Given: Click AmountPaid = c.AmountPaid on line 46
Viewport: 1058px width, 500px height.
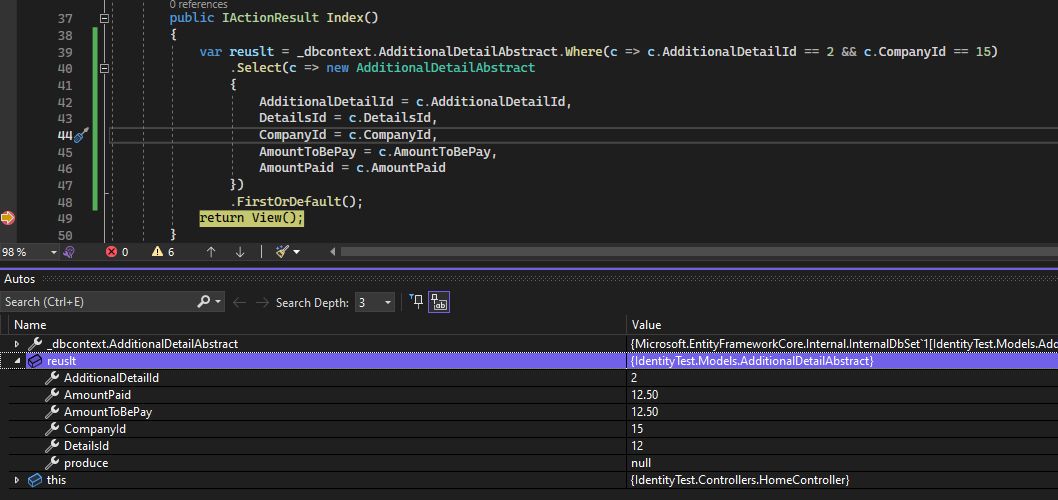Looking at the screenshot, I should coord(352,168).
